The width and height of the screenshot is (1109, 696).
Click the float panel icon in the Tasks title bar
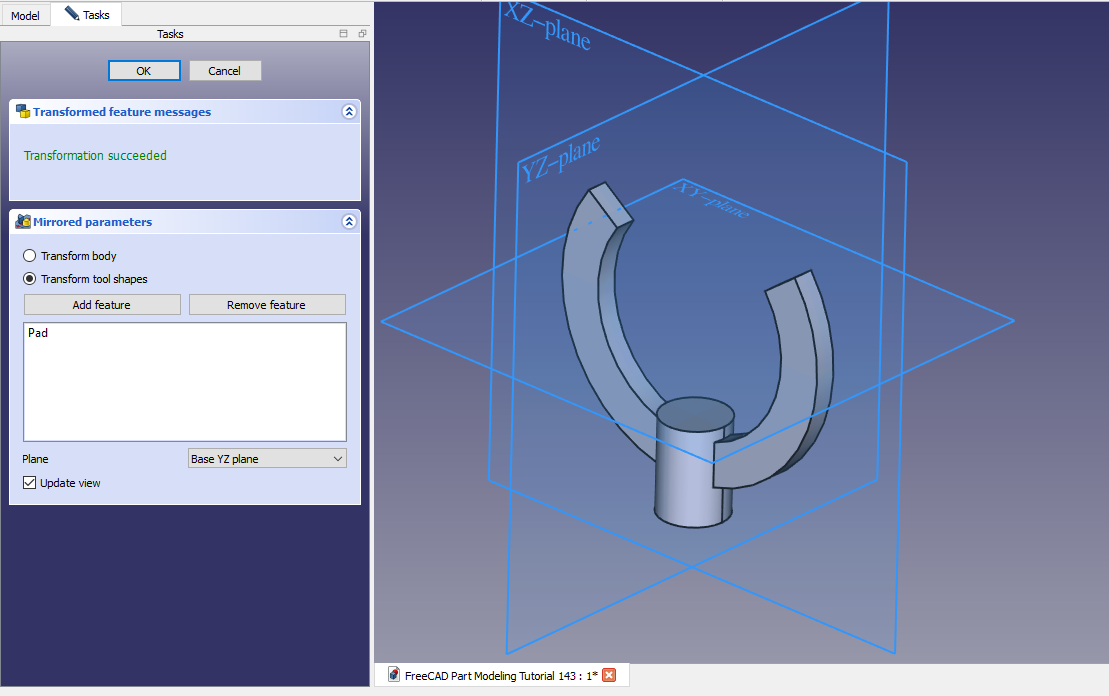(x=362, y=34)
